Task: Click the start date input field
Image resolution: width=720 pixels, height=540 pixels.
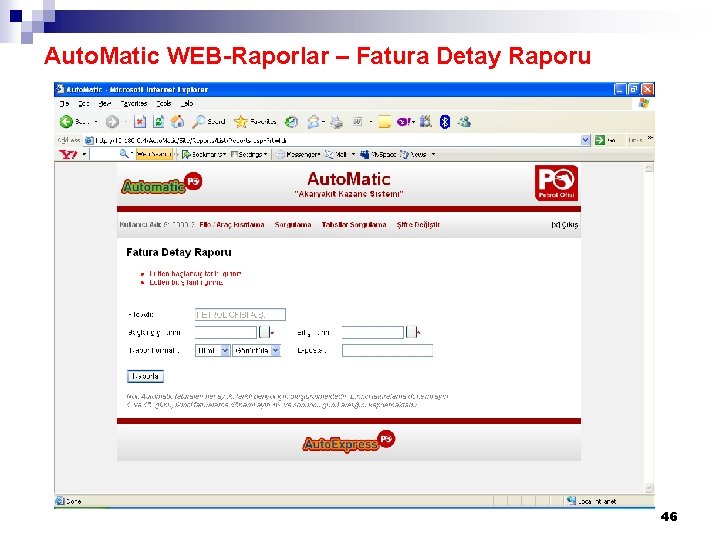Action: (226, 332)
